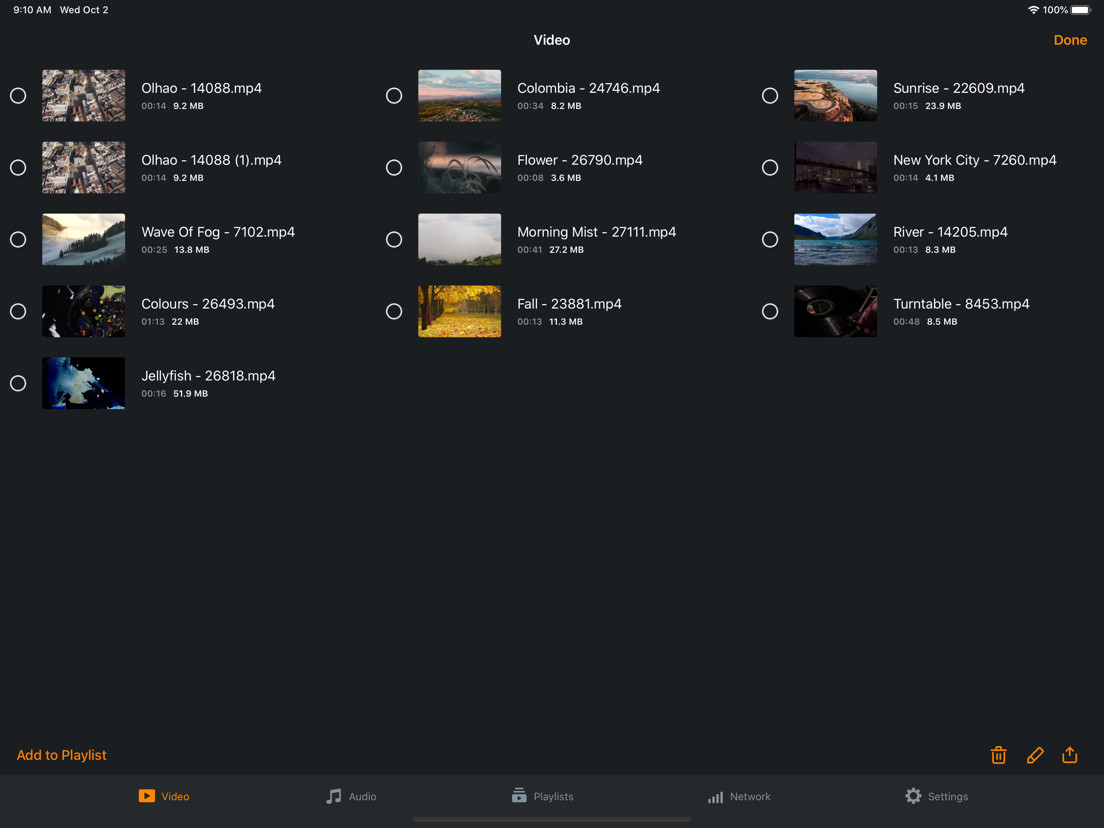Select Colours - 26493.mp4 radio circle
Image resolution: width=1104 pixels, height=828 pixels.
[18, 311]
